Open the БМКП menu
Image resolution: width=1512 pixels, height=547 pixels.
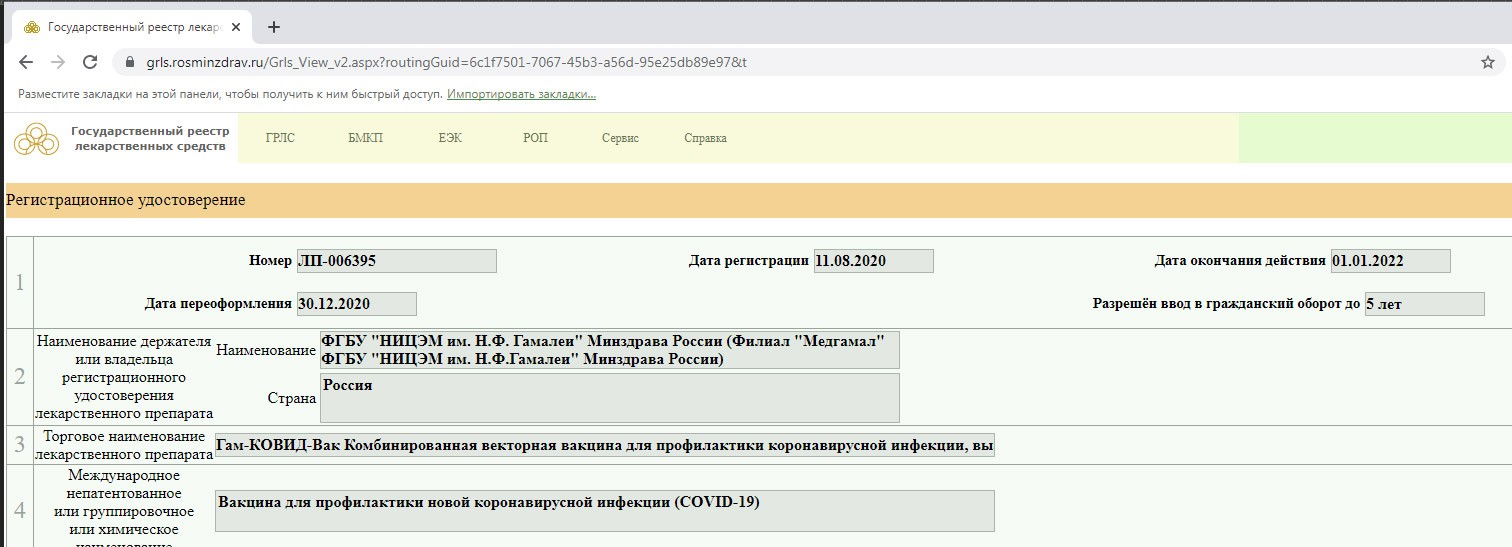pos(365,138)
